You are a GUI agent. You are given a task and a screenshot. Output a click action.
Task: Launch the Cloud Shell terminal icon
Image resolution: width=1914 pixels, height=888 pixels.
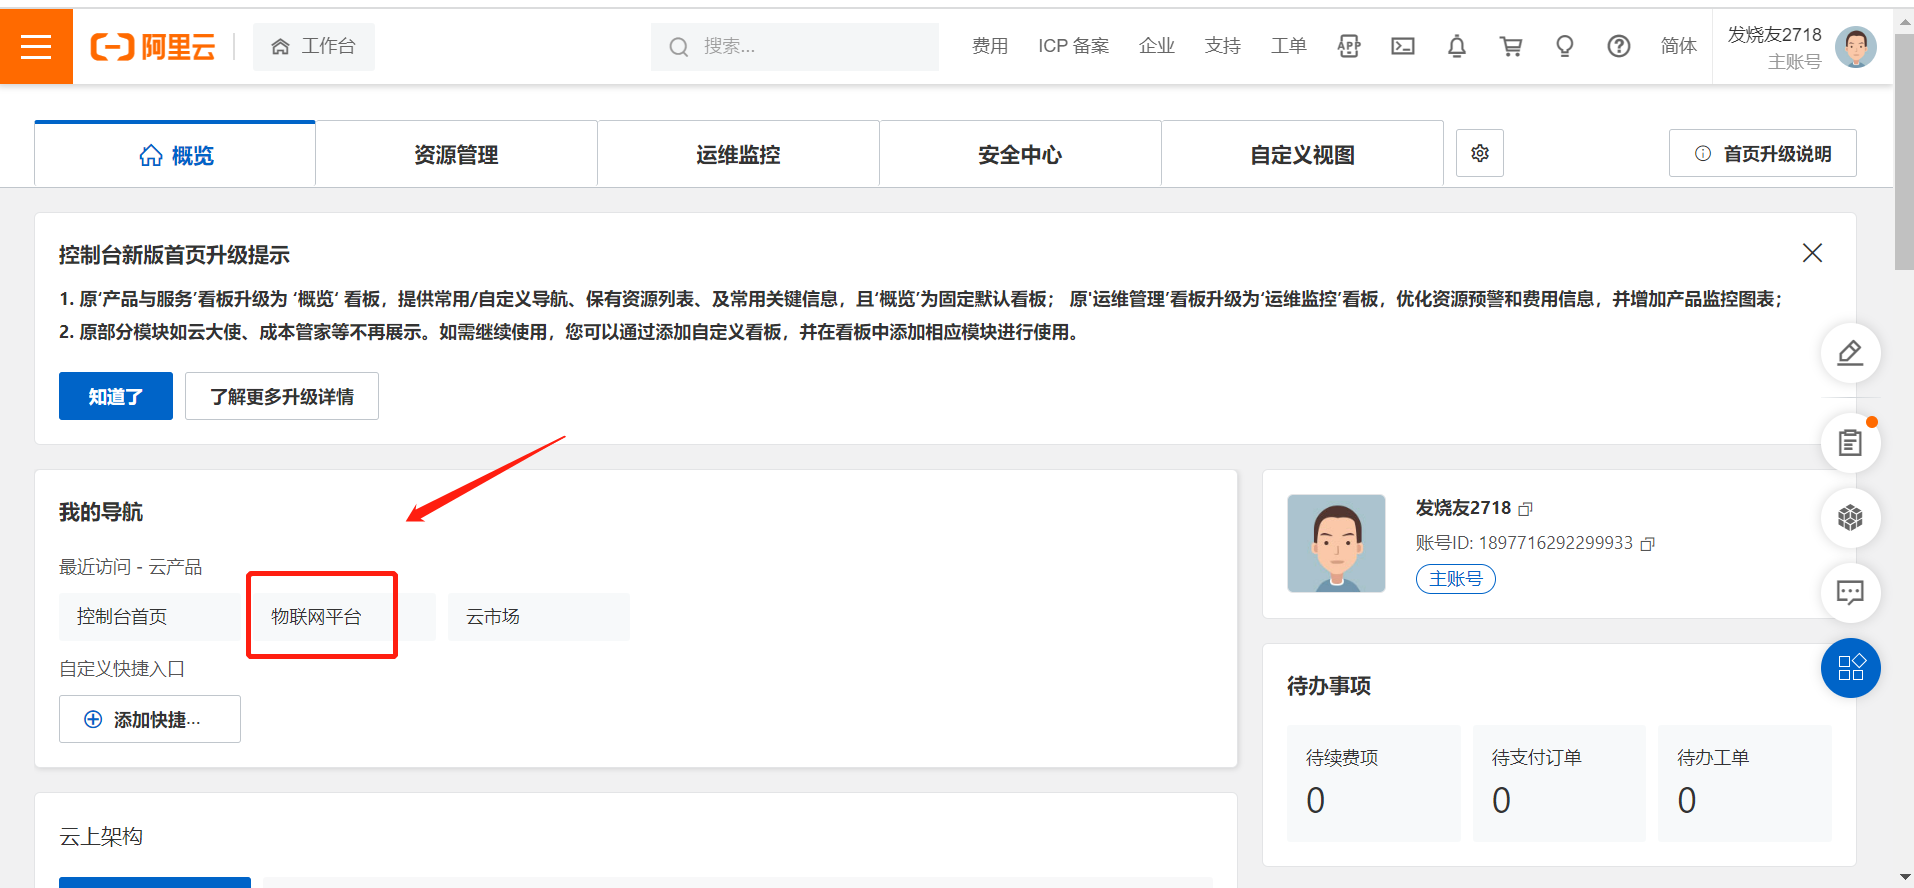[x=1403, y=46]
